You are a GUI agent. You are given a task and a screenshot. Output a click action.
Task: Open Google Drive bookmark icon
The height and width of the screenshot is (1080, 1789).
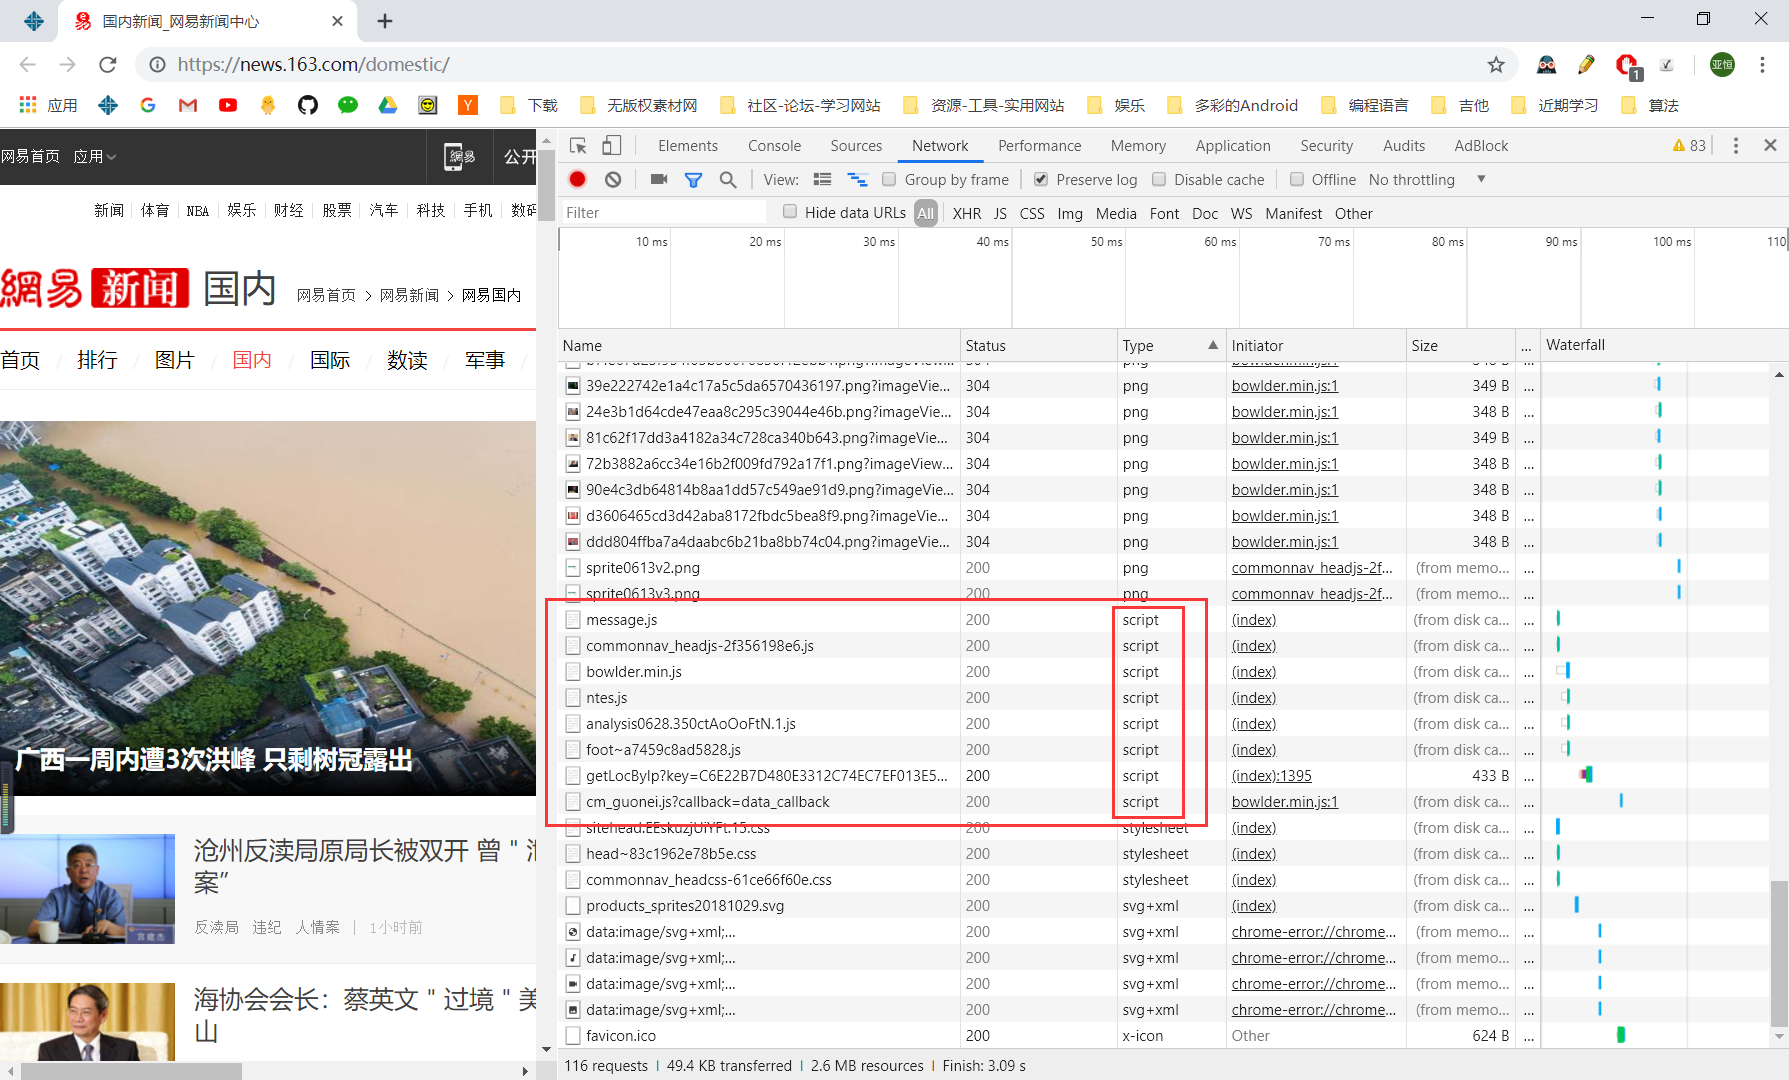click(388, 105)
